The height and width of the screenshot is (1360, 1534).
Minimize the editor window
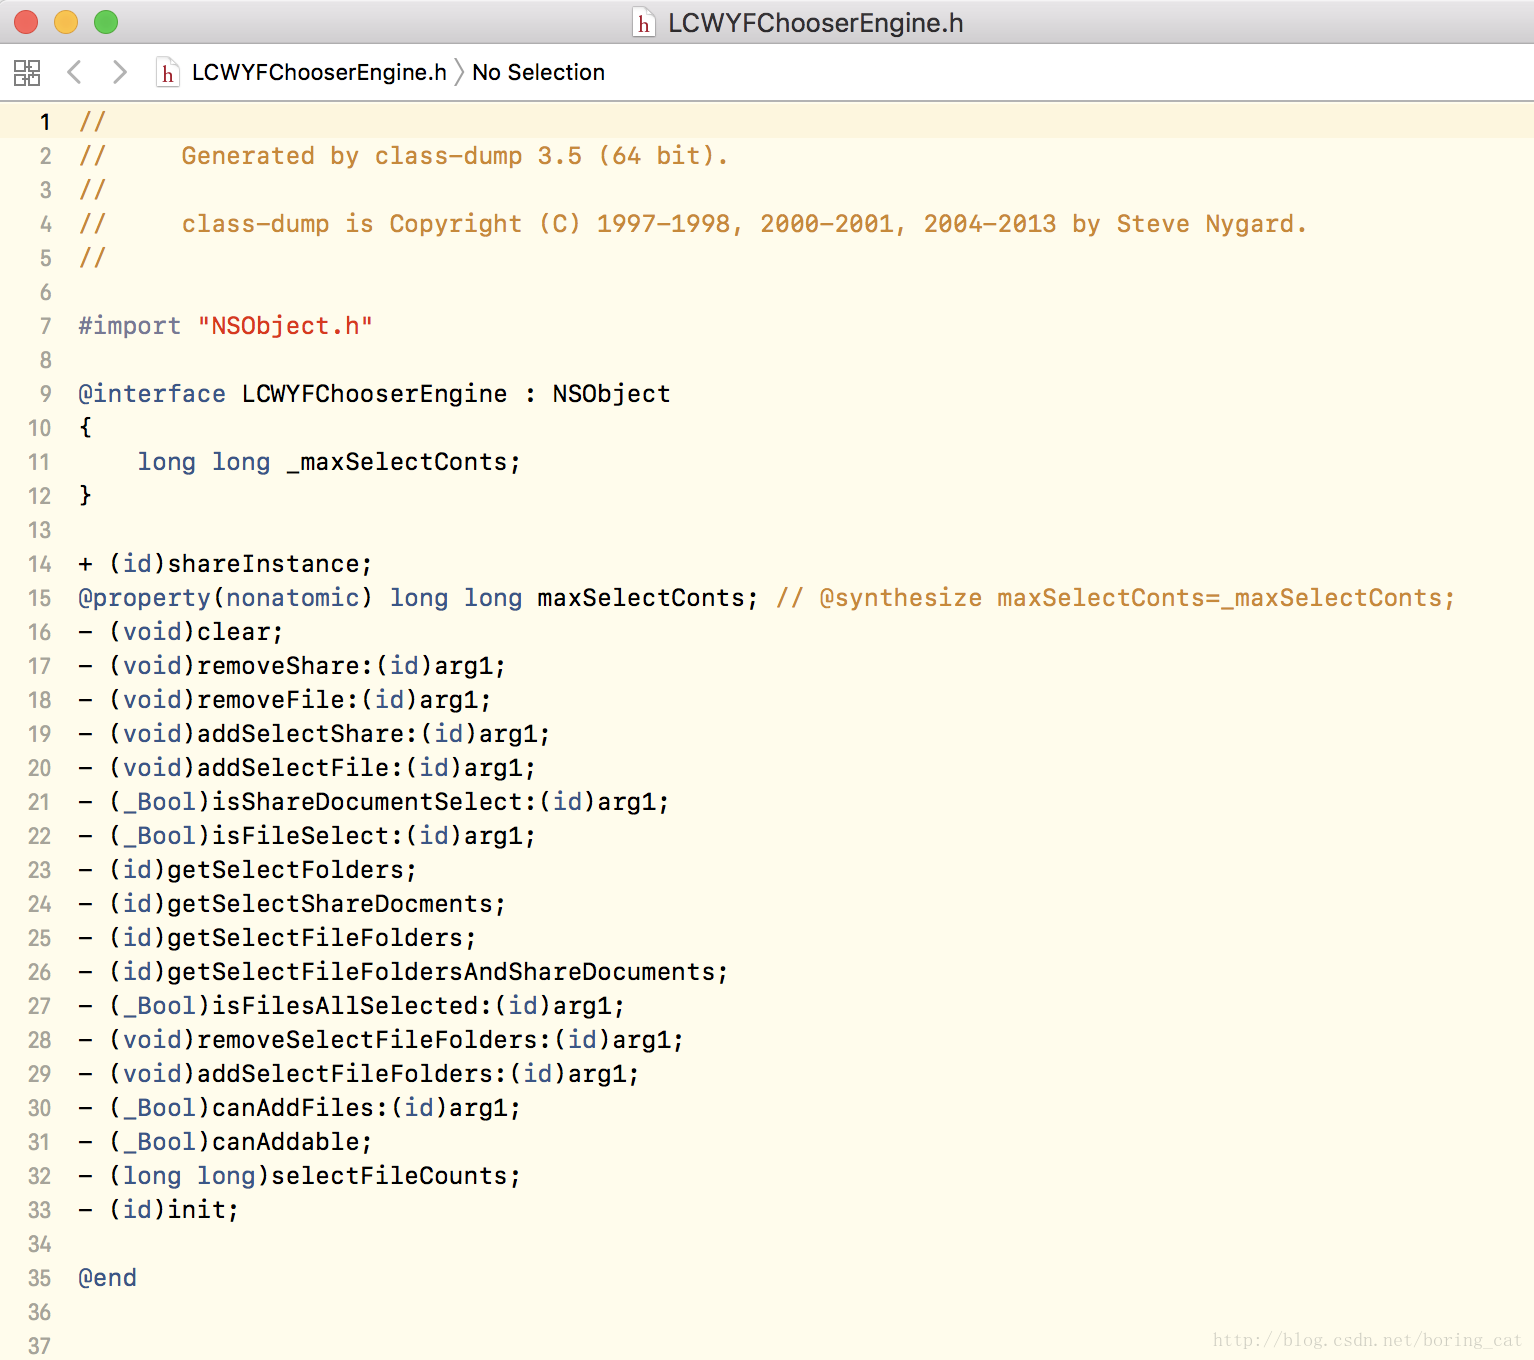coord(66,22)
